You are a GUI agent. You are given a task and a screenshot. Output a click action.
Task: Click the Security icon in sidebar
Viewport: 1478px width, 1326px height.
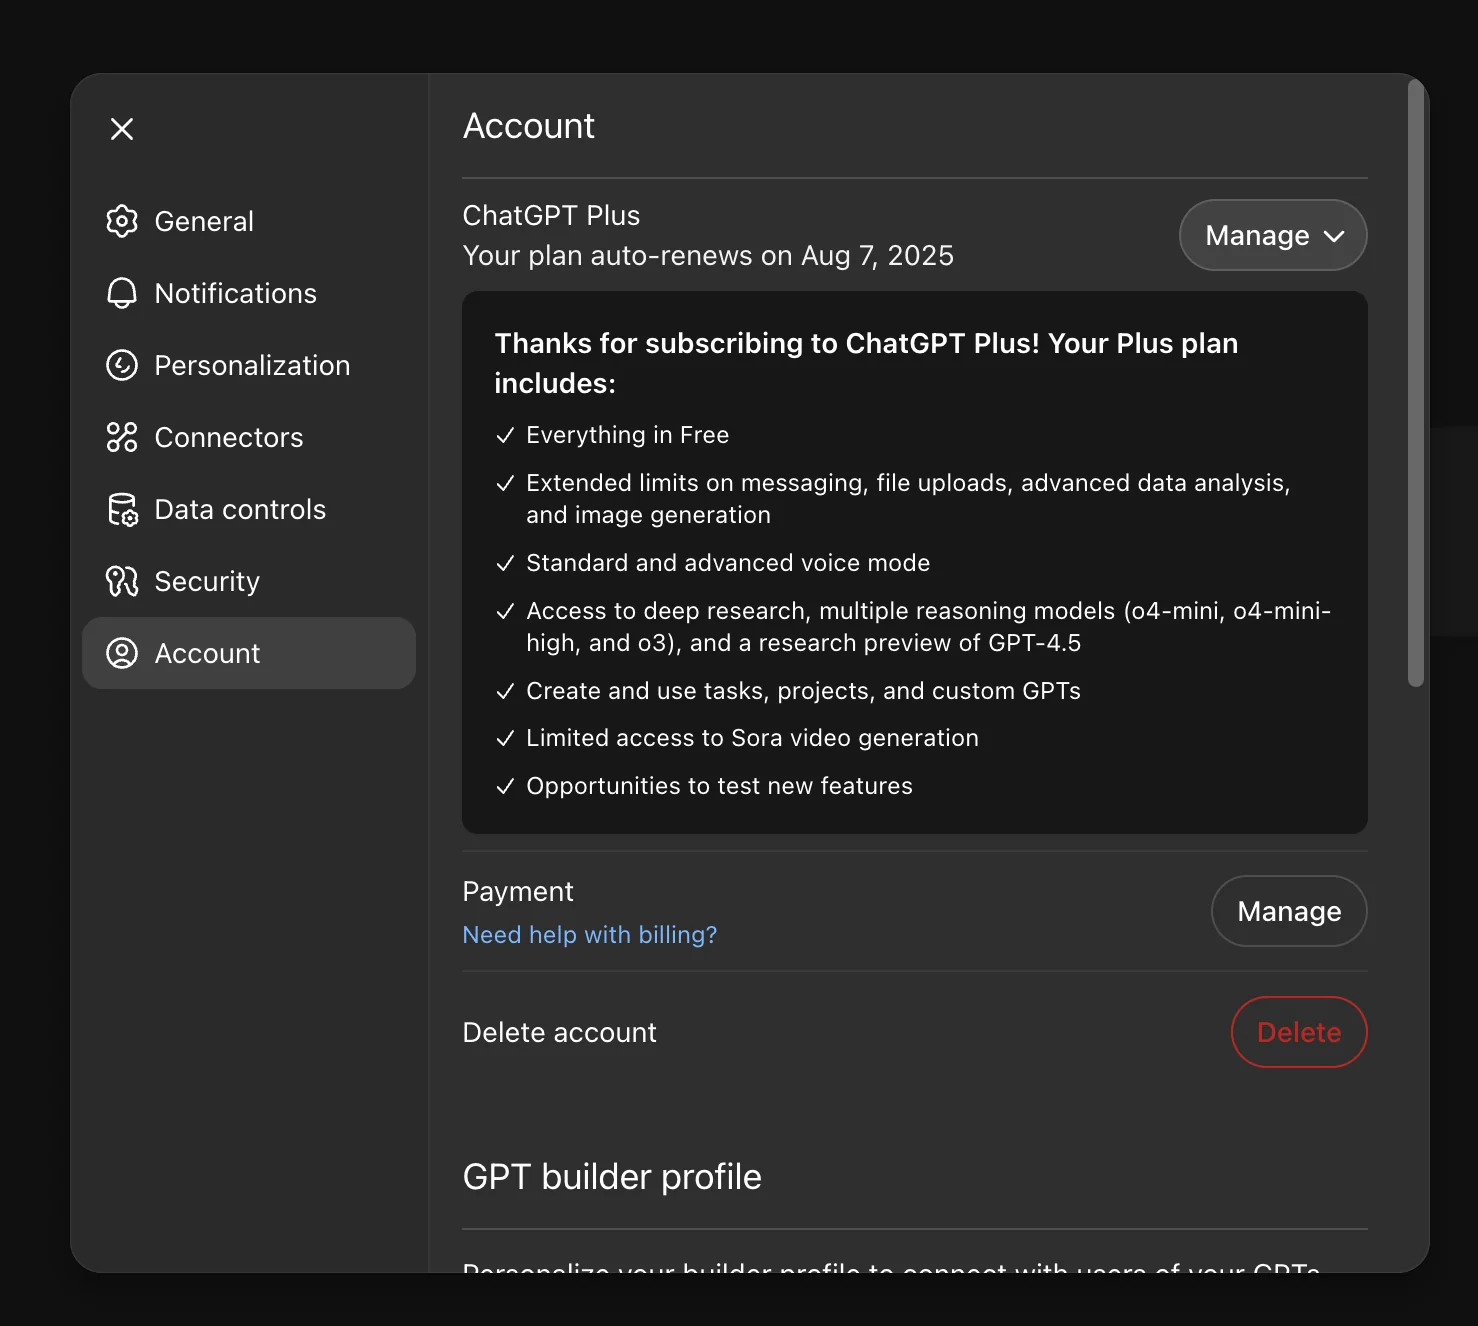point(122,581)
